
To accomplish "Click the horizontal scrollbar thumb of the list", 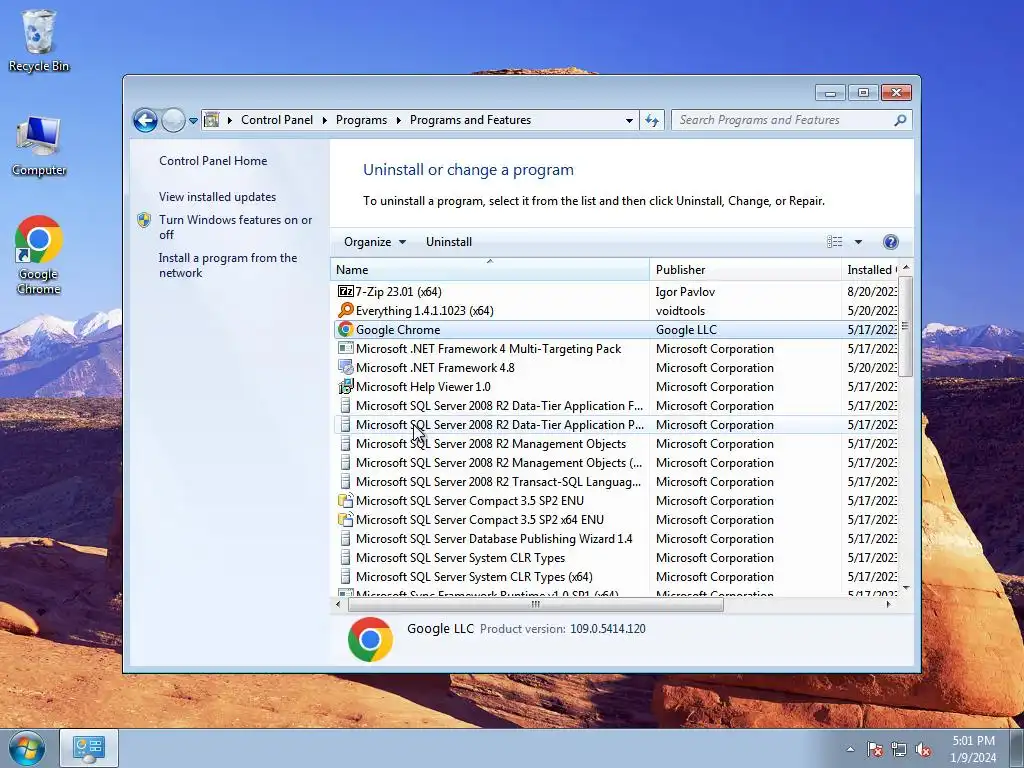I will 536,605.
